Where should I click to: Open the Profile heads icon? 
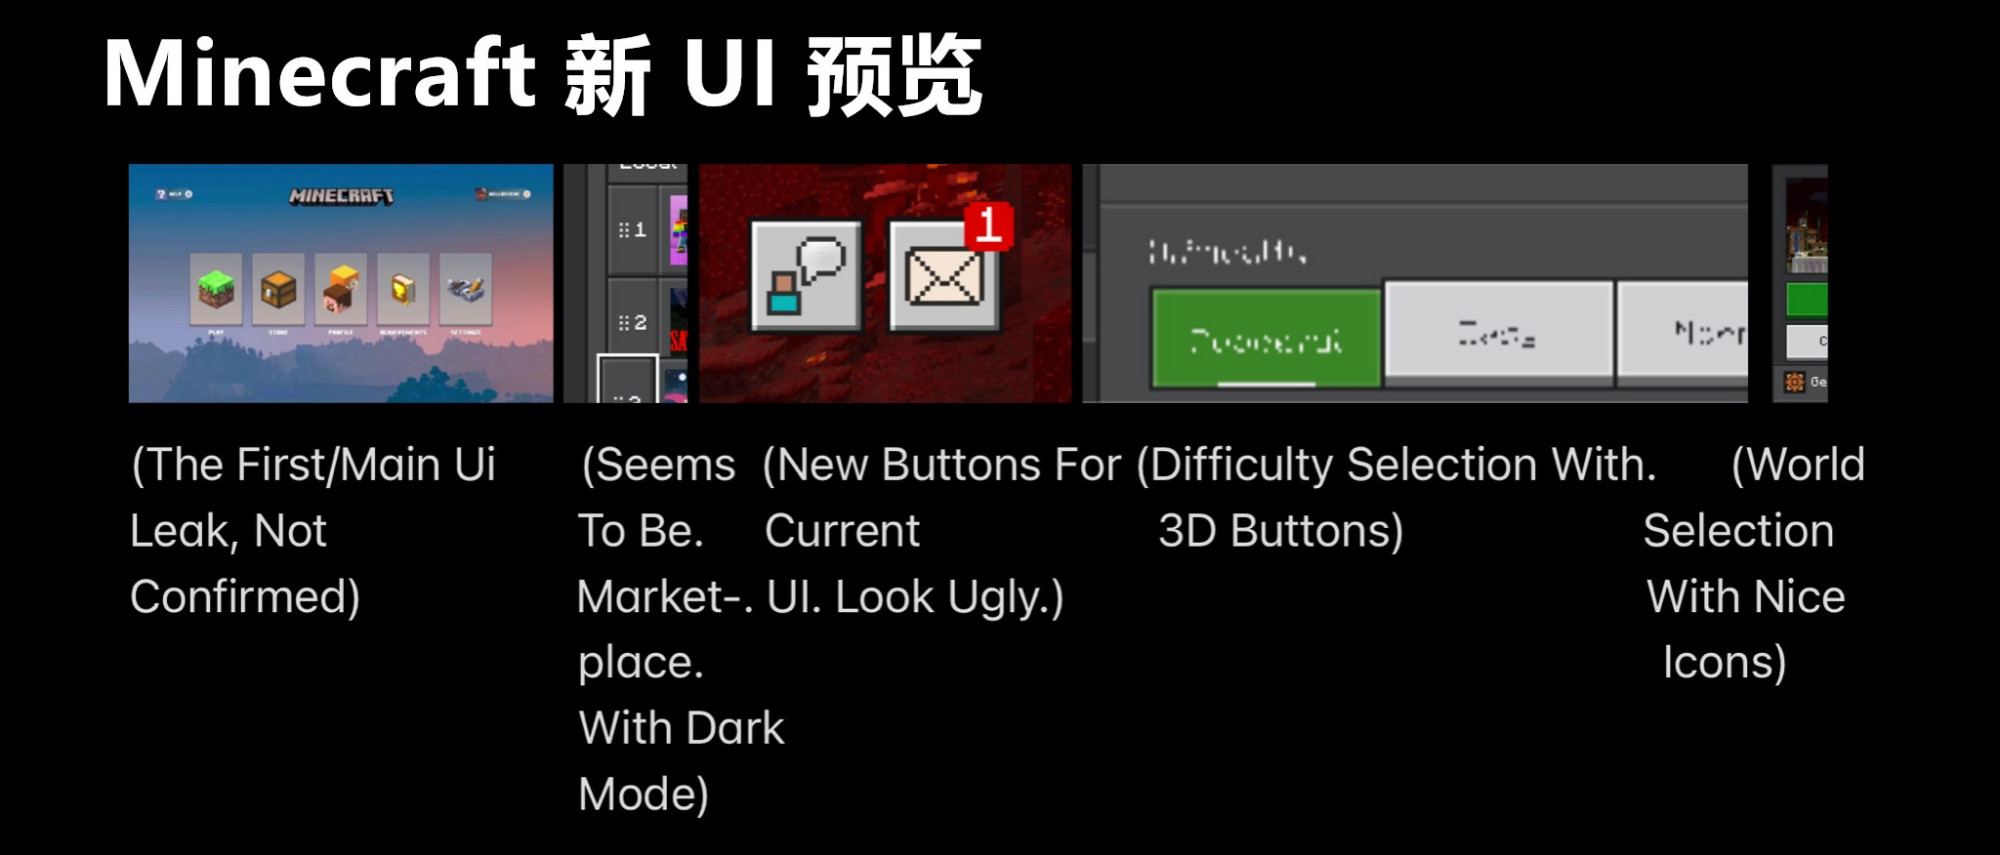(341, 289)
